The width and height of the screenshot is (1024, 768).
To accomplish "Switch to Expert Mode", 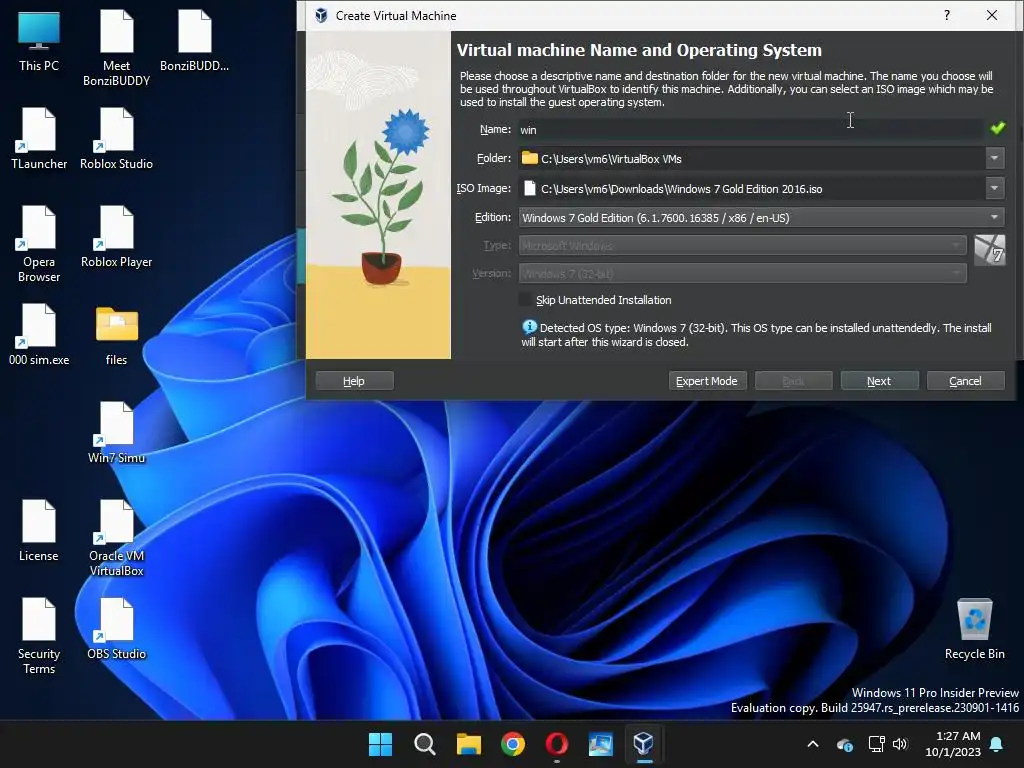I will point(707,381).
